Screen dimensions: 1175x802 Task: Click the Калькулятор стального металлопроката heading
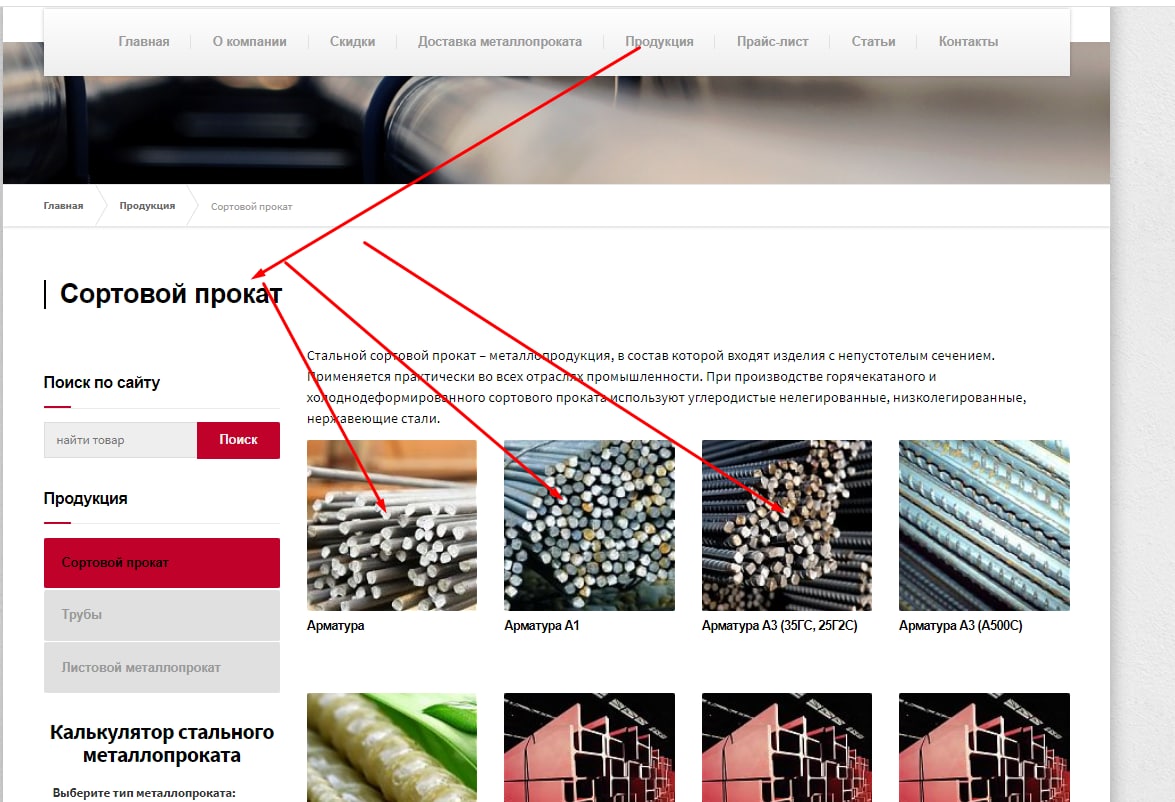[x=162, y=744]
